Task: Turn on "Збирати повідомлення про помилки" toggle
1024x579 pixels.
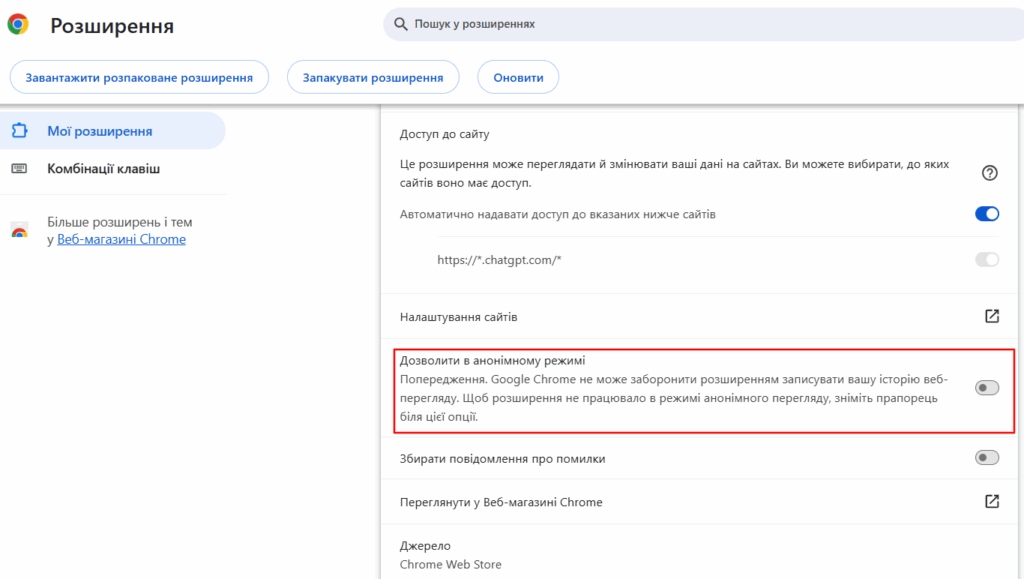Action: [x=986, y=458]
